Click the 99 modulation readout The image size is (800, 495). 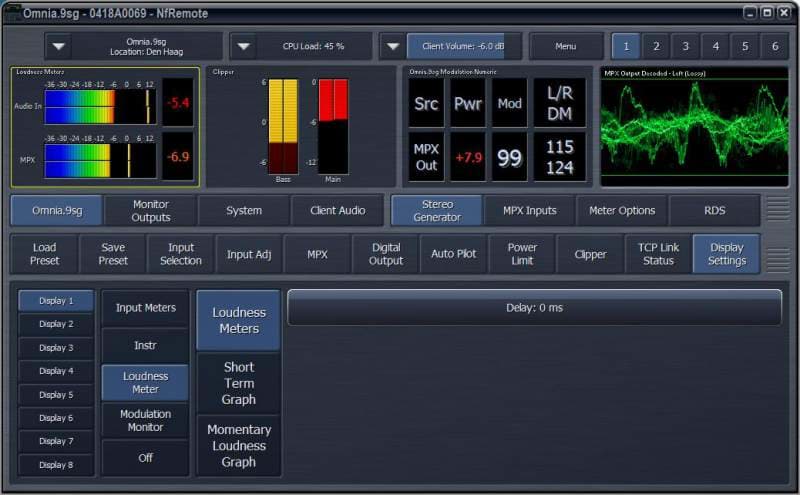[x=509, y=157]
